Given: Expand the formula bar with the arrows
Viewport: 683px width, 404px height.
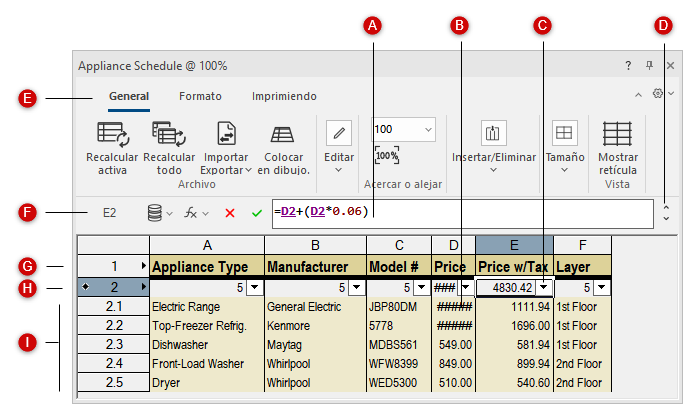Looking at the screenshot, I should tap(666, 213).
